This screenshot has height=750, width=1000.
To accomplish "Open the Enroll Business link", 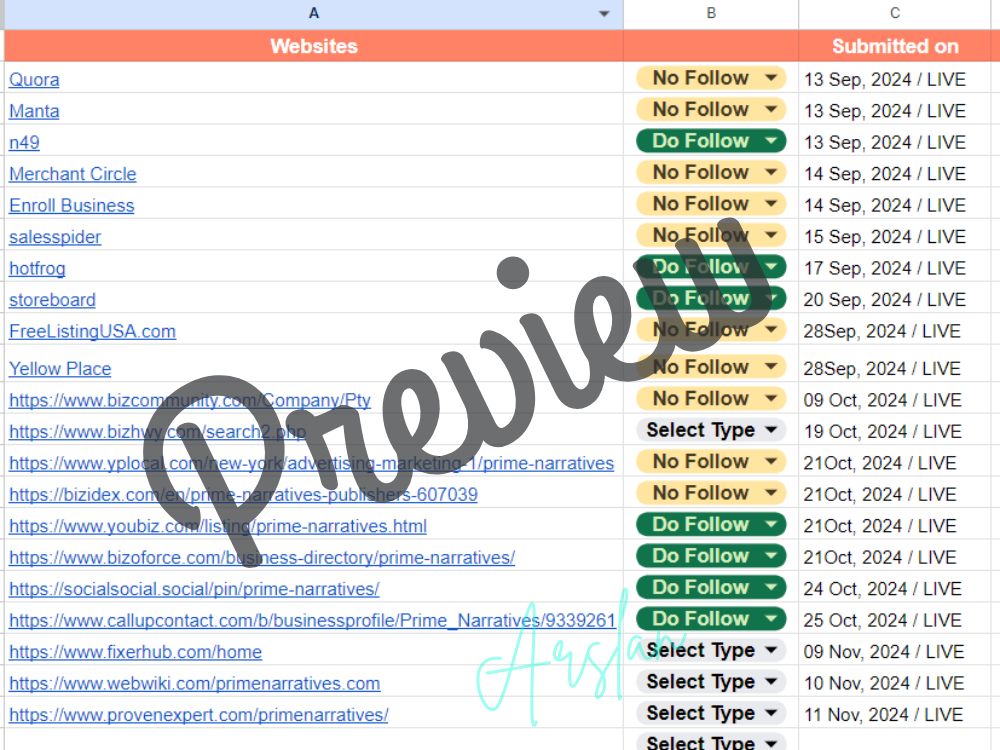I will (71, 205).
